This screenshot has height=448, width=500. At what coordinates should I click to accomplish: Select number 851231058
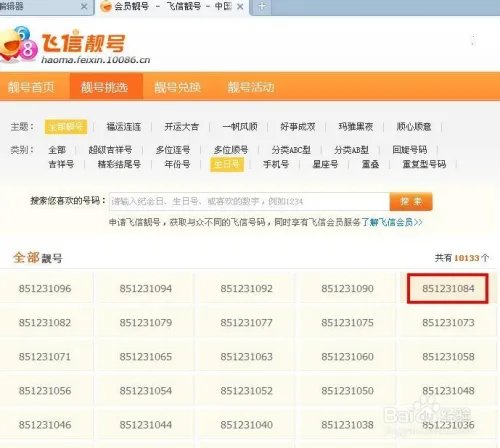pos(448,357)
